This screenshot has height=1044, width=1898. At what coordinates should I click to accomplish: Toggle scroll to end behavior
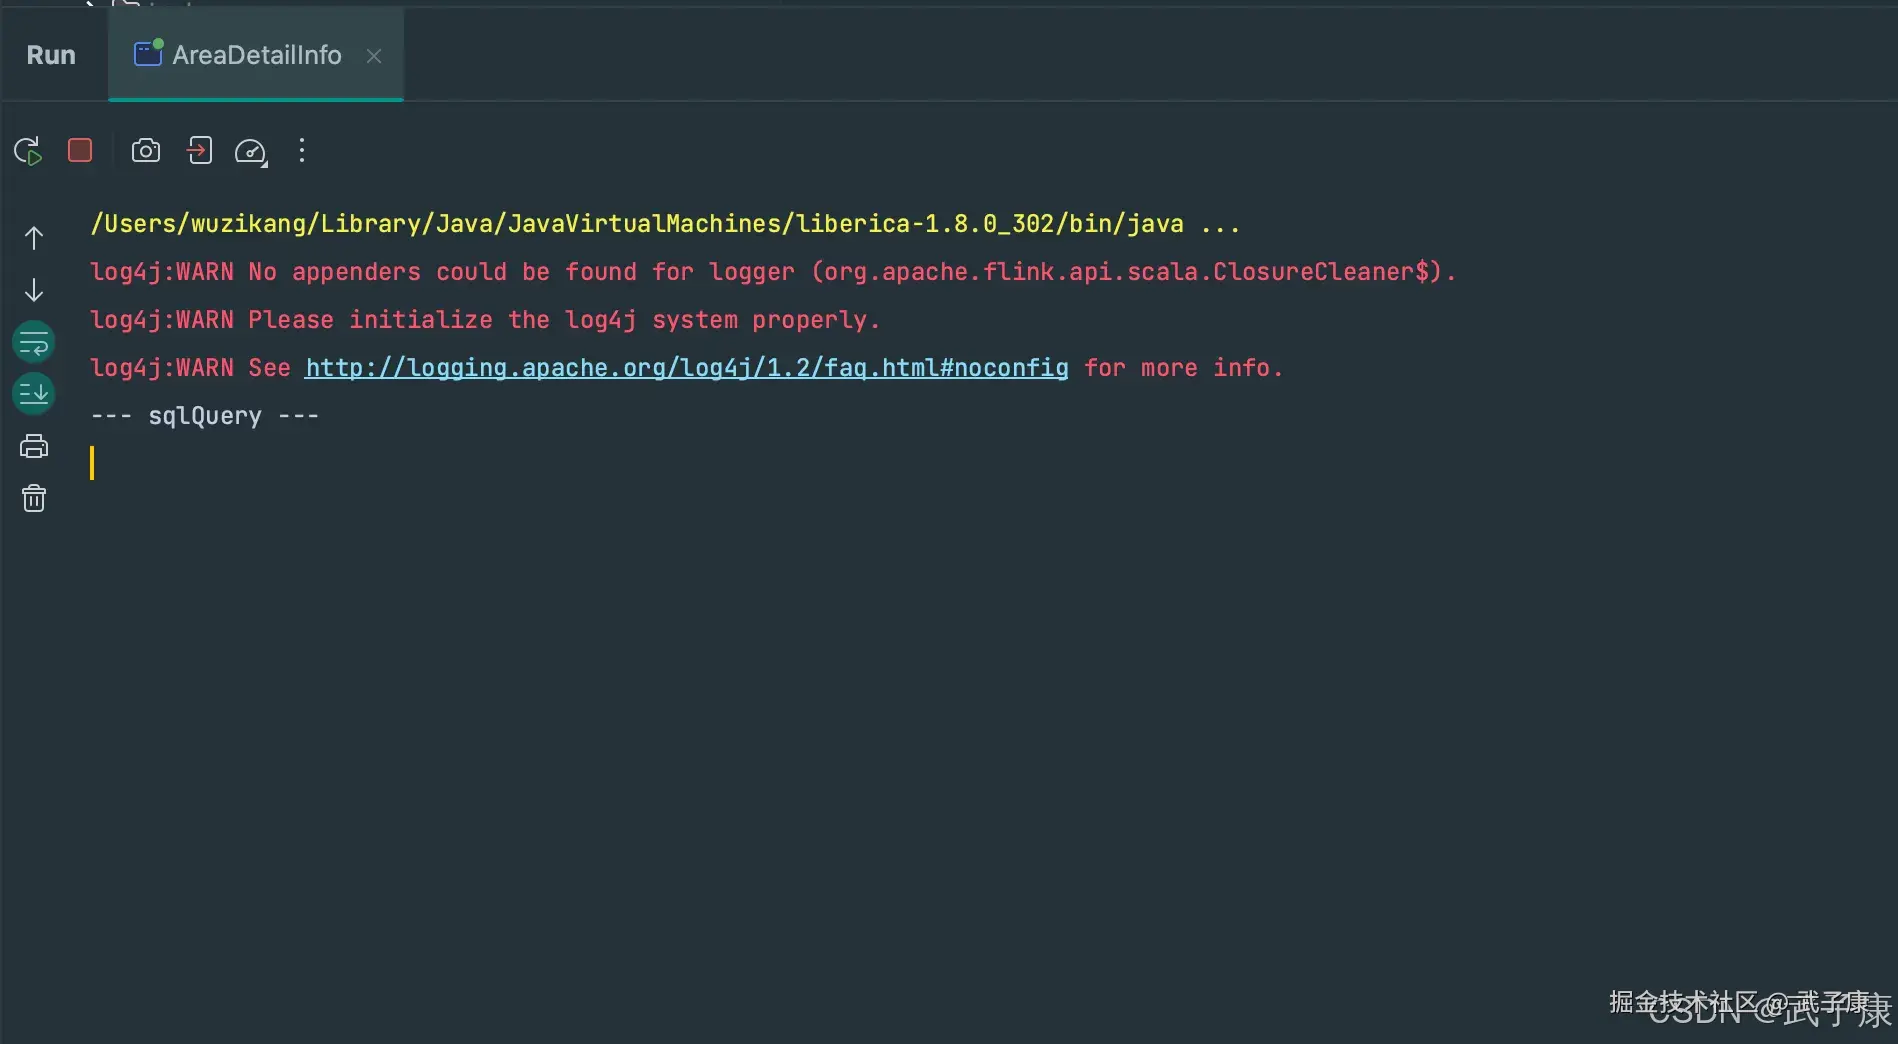33,392
